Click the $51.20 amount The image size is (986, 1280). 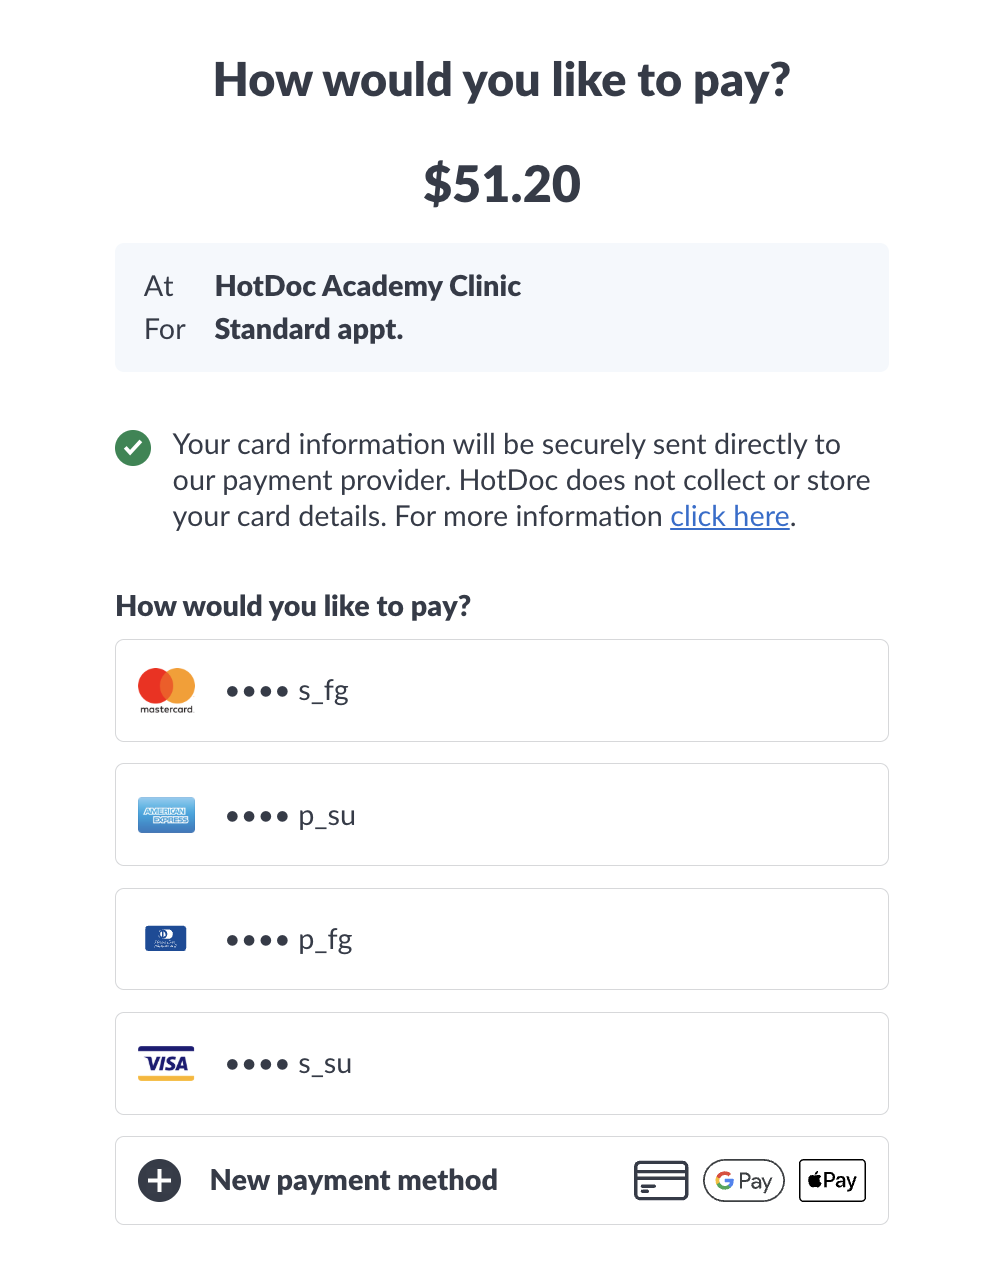point(501,184)
